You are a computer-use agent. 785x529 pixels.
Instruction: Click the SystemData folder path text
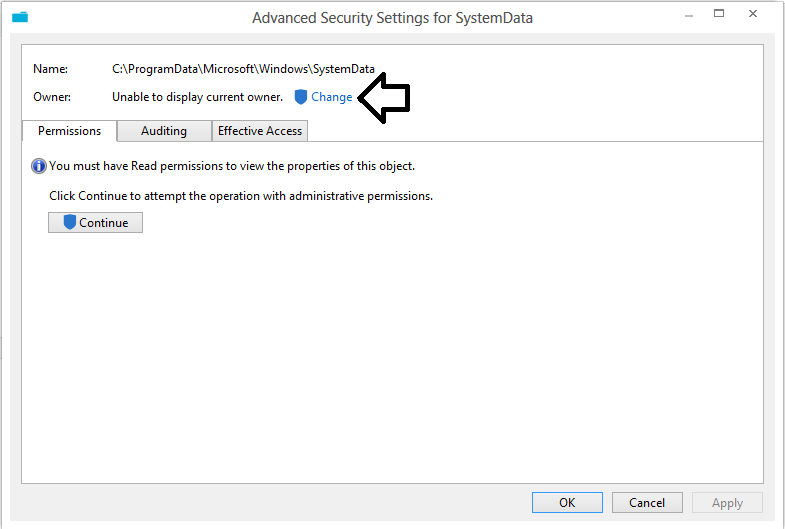[x=243, y=69]
